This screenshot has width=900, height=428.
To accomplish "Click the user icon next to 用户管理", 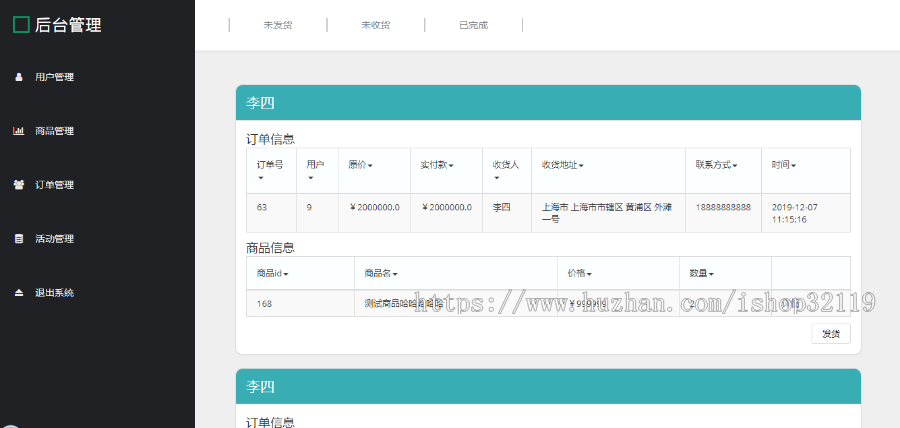I will [x=18, y=77].
